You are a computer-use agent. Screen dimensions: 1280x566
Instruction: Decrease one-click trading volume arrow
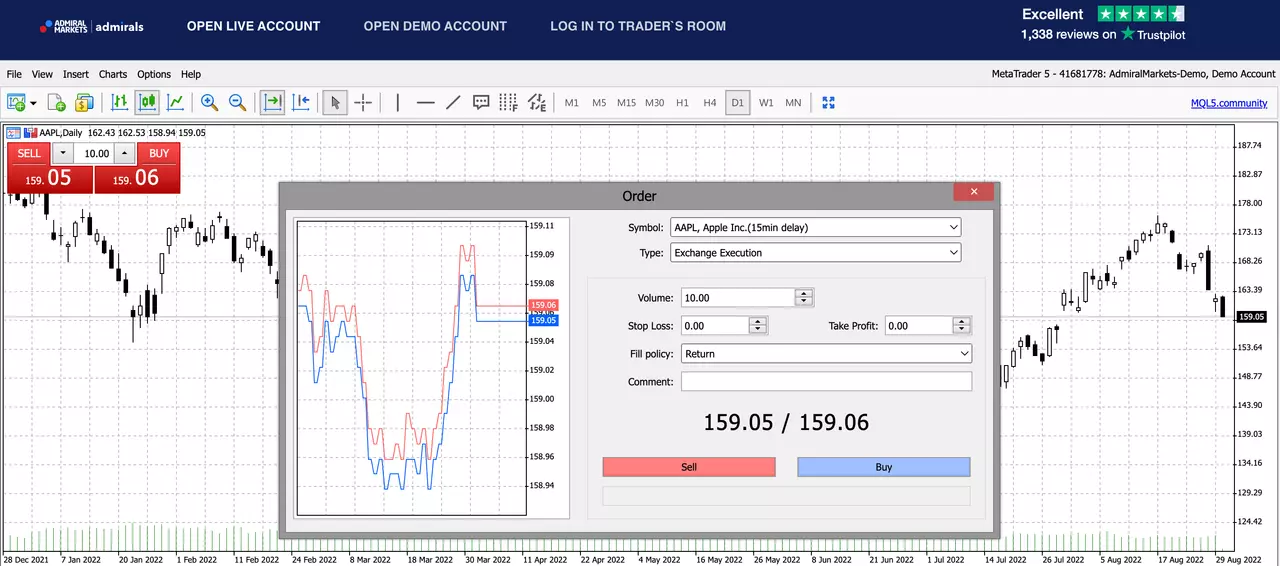point(63,153)
